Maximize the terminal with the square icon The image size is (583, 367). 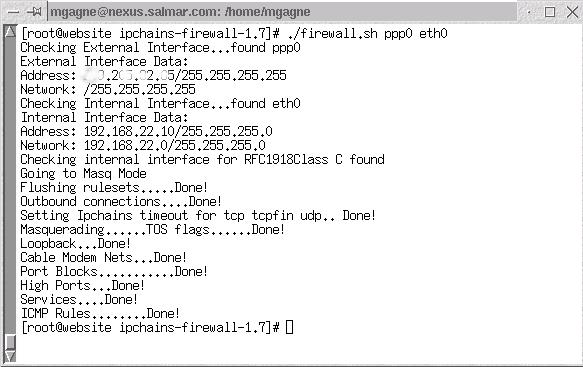pos(550,12)
